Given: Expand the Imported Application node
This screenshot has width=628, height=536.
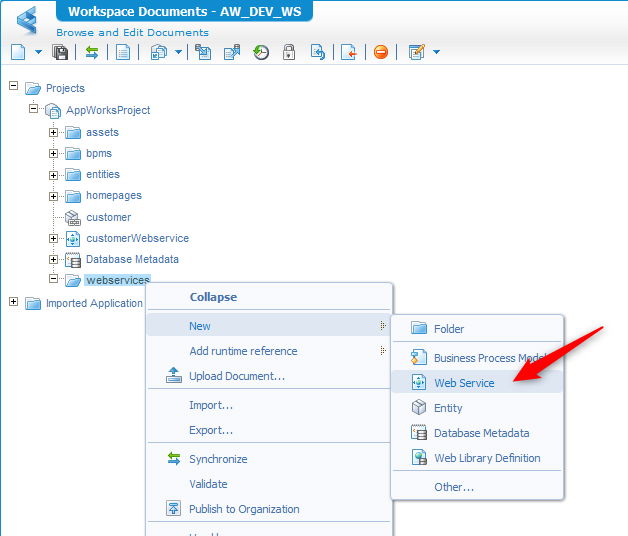Looking at the screenshot, I should (14, 302).
